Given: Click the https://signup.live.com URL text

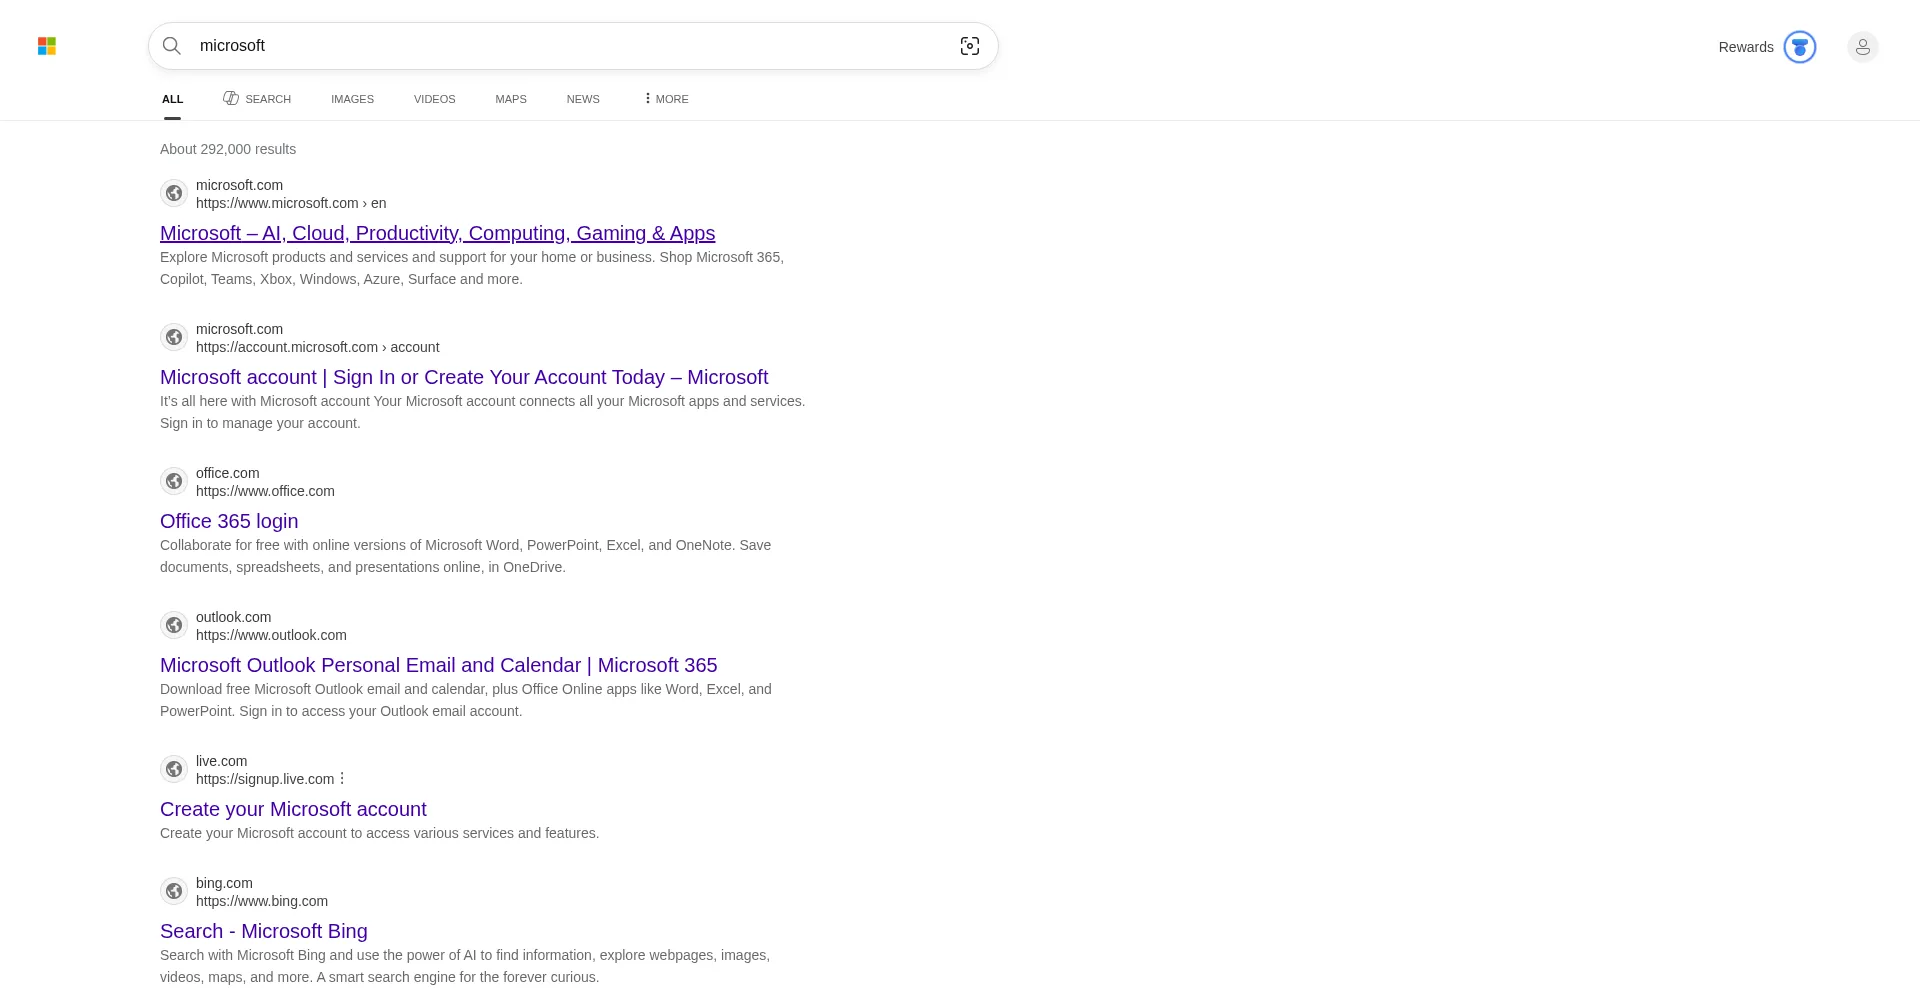Looking at the screenshot, I should coord(265,779).
